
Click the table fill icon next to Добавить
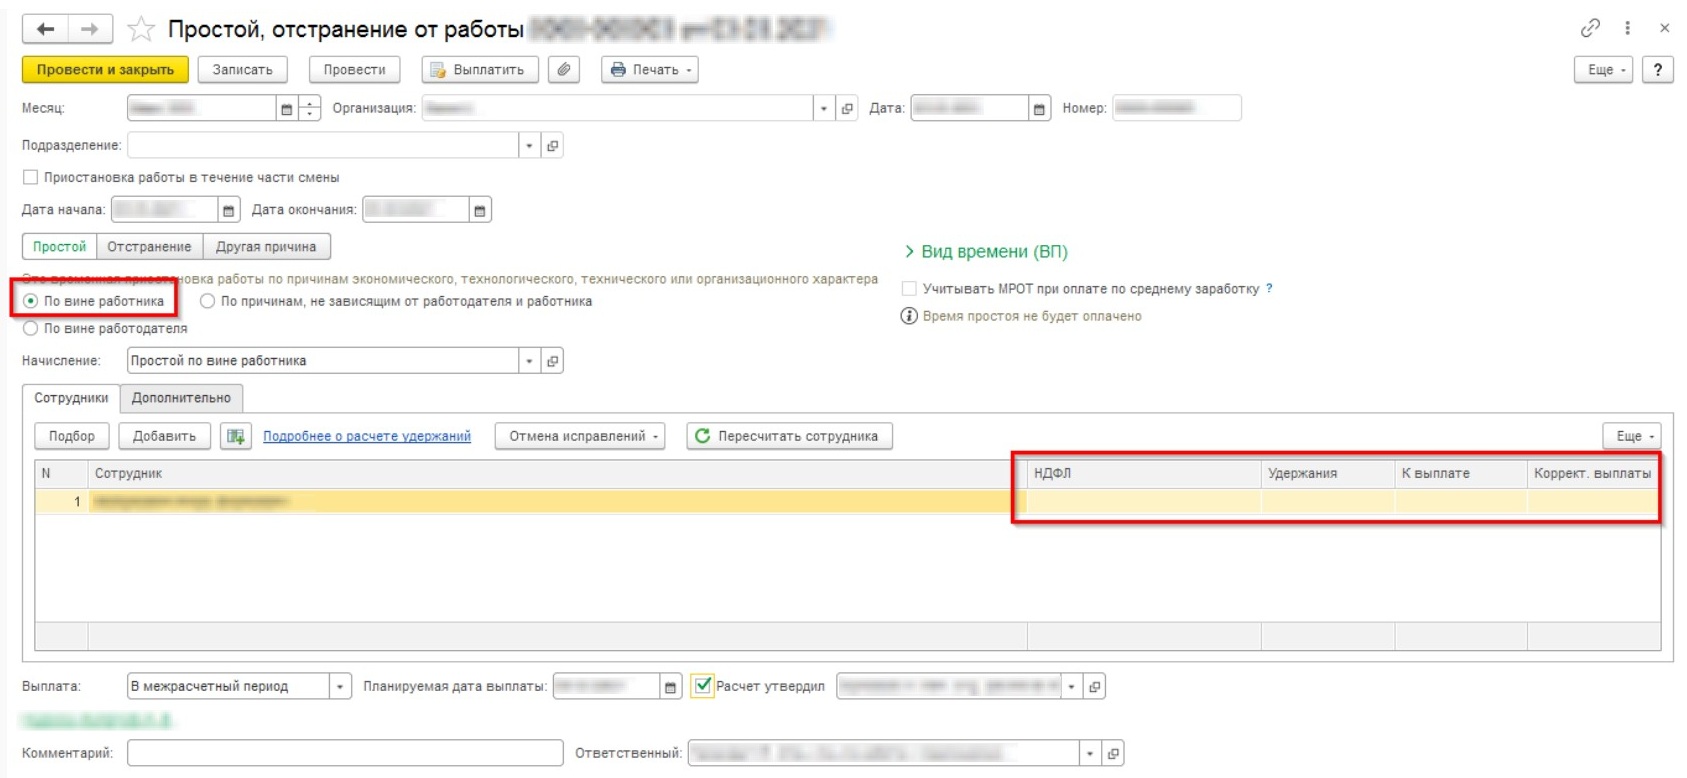point(236,436)
